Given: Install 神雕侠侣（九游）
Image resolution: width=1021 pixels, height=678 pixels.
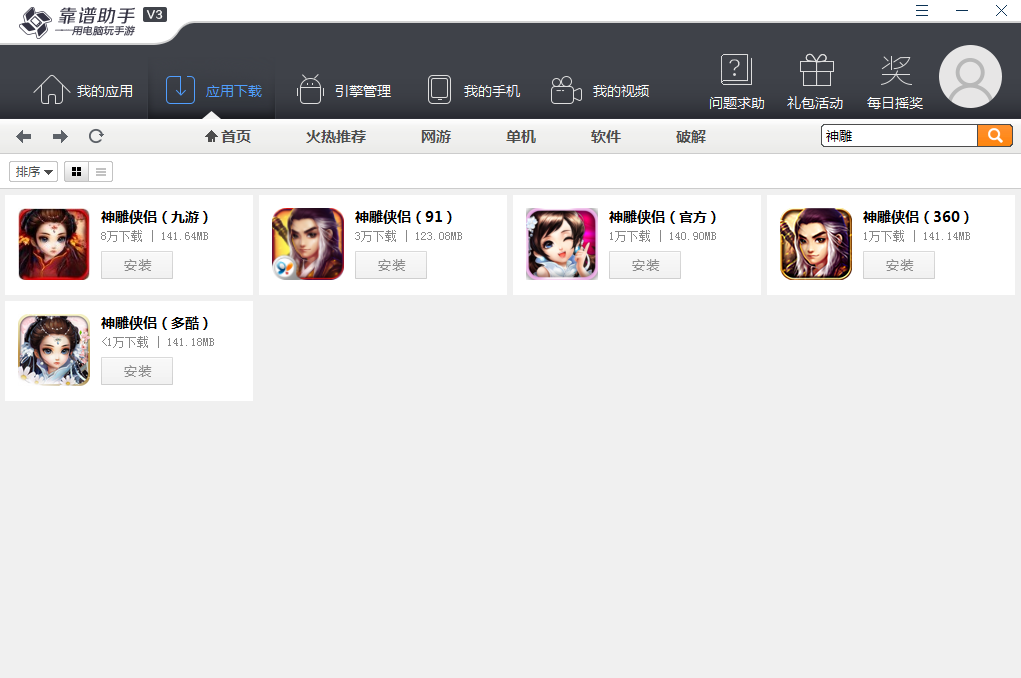Looking at the screenshot, I should coord(137,265).
